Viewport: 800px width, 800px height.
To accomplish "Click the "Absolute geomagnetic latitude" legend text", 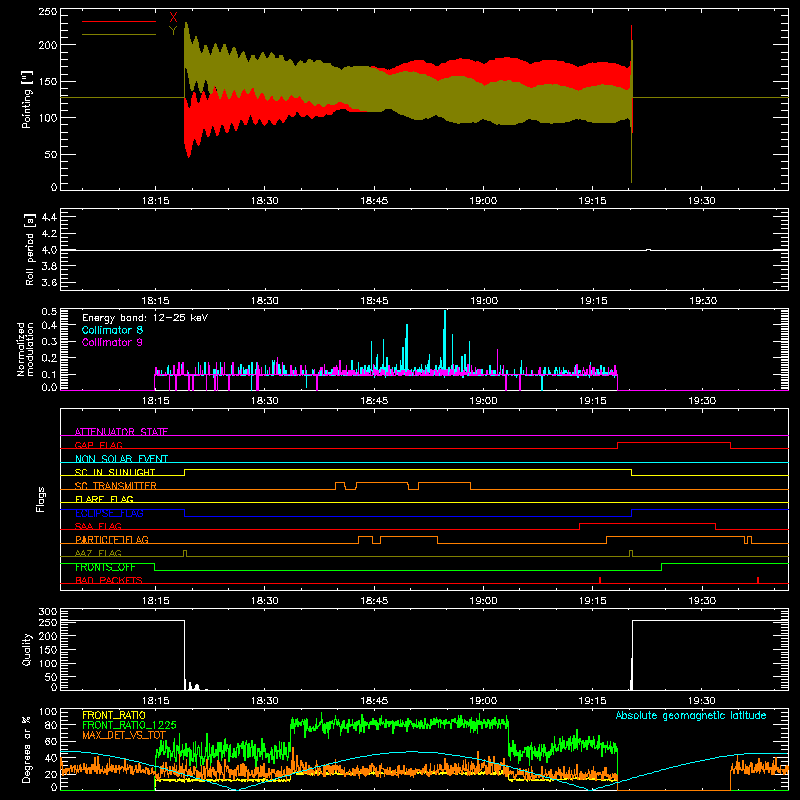I will (691, 715).
